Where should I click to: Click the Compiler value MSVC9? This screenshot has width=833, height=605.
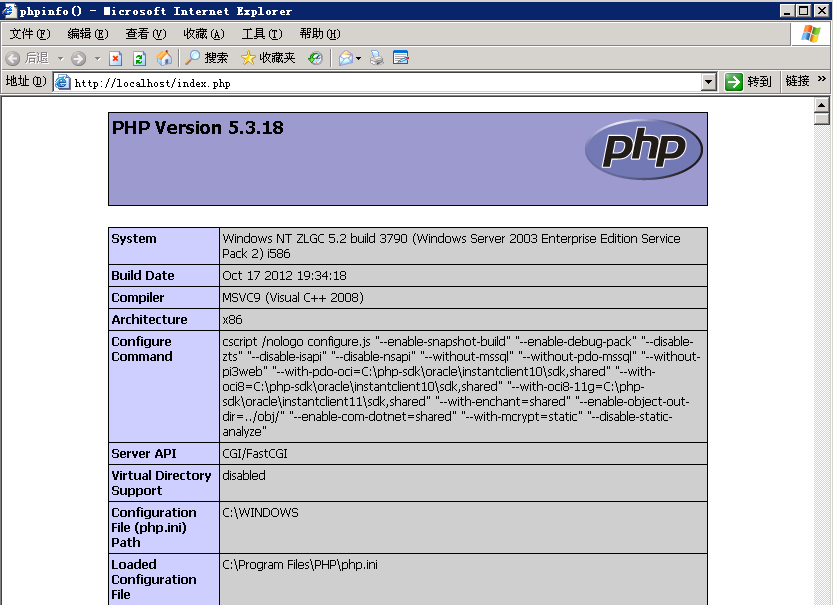coord(293,297)
